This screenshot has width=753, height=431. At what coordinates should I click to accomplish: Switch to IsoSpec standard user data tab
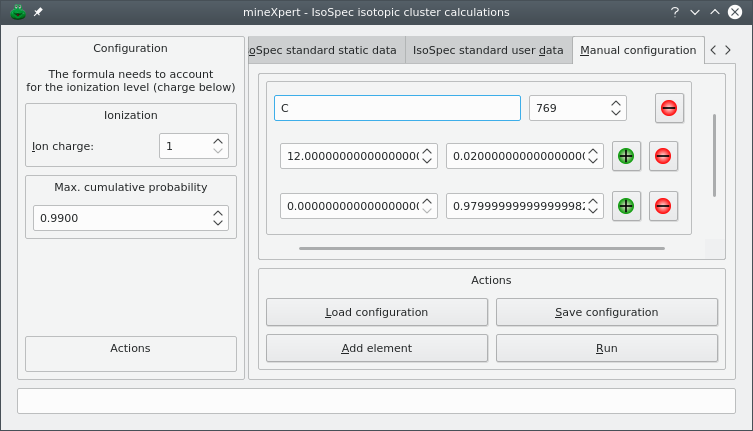(x=488, y=50)
